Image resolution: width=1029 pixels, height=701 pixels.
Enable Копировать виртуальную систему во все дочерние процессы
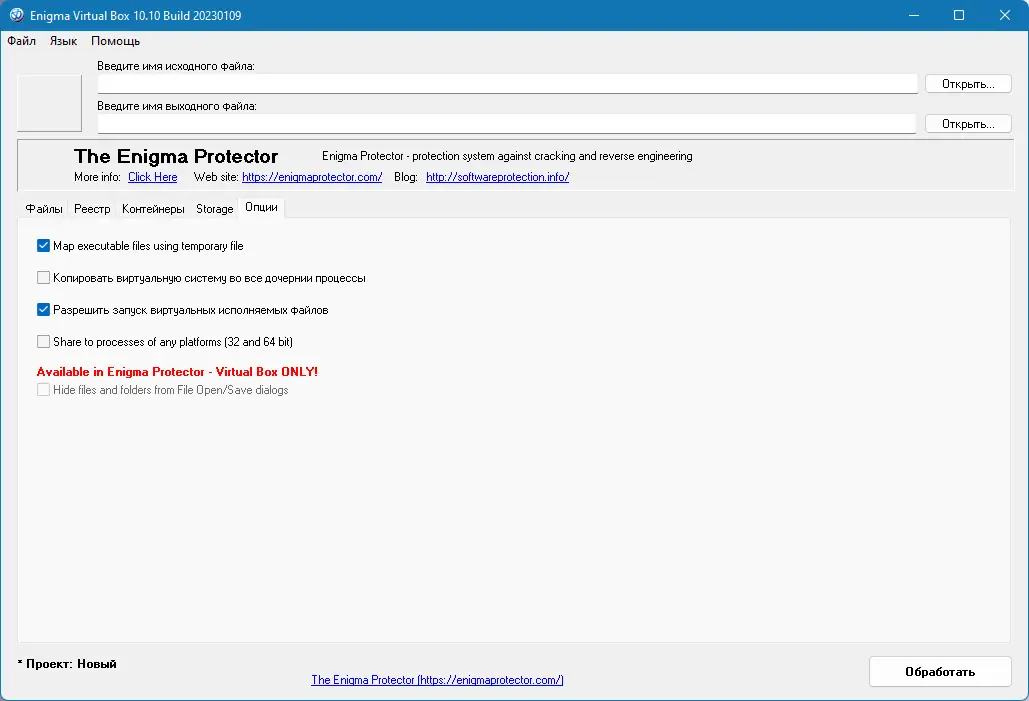pyautogui.click(x=43, y=278)
